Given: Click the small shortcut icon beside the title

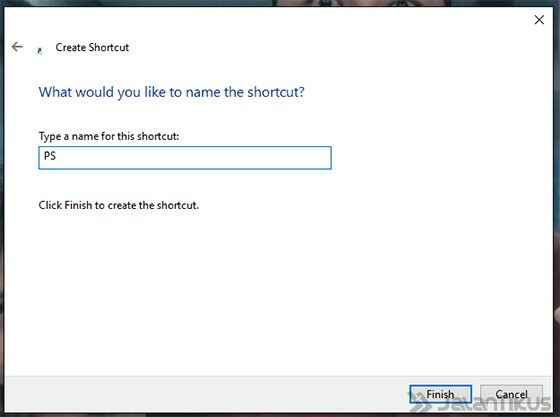Looking at the screenshot, I should [40, 51].
